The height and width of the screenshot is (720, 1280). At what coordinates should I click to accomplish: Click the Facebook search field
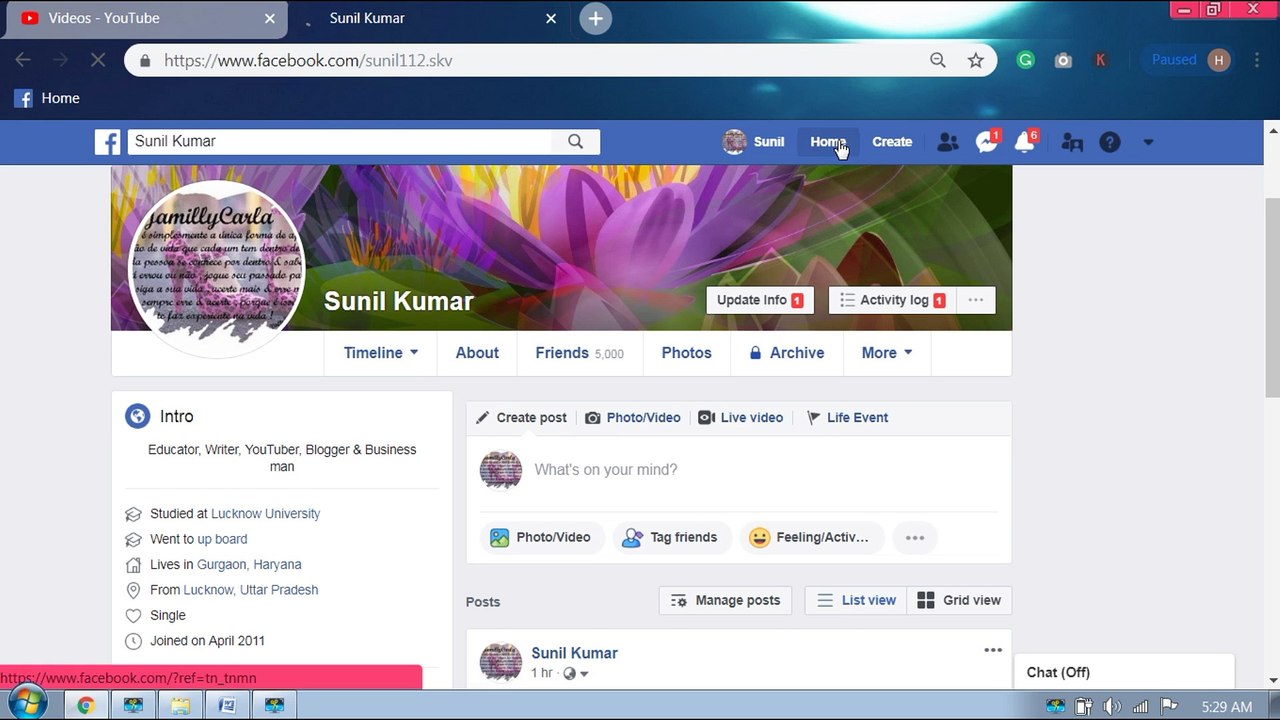[x=340, y=142]
